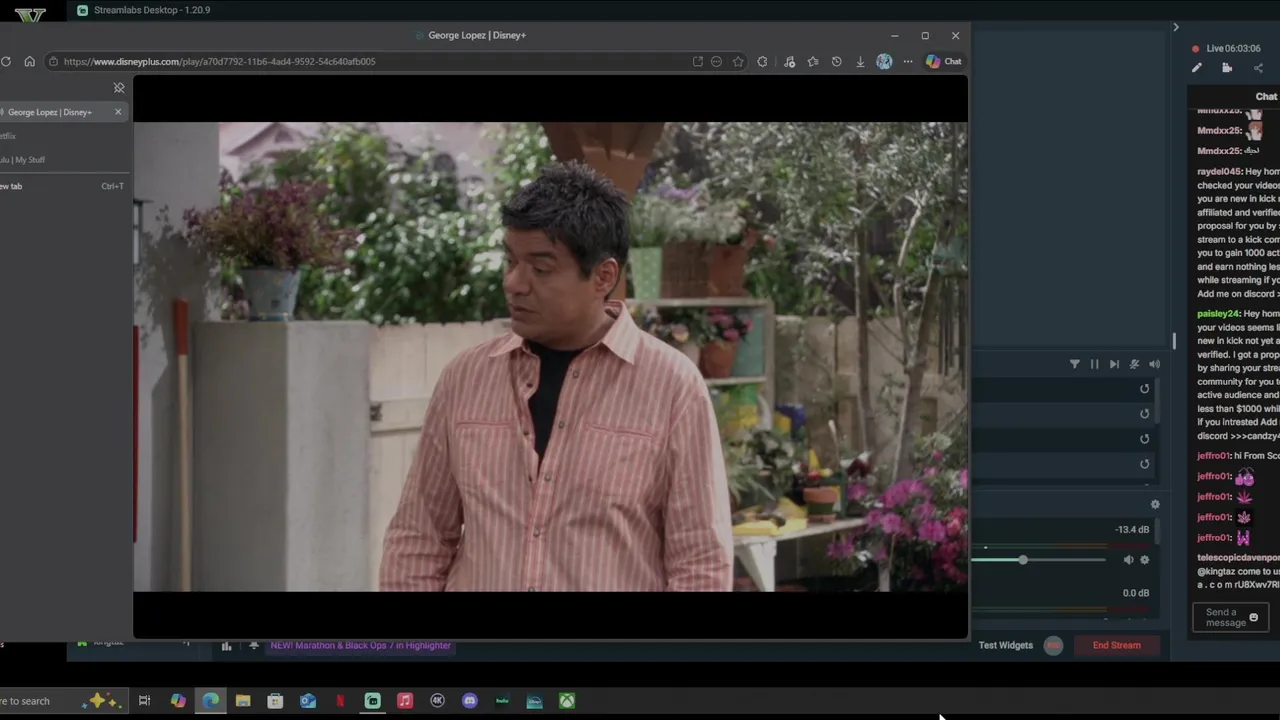Open Copilot Chat button in Edge
Screen dimensions: 1280x720
tap(943, 61)
